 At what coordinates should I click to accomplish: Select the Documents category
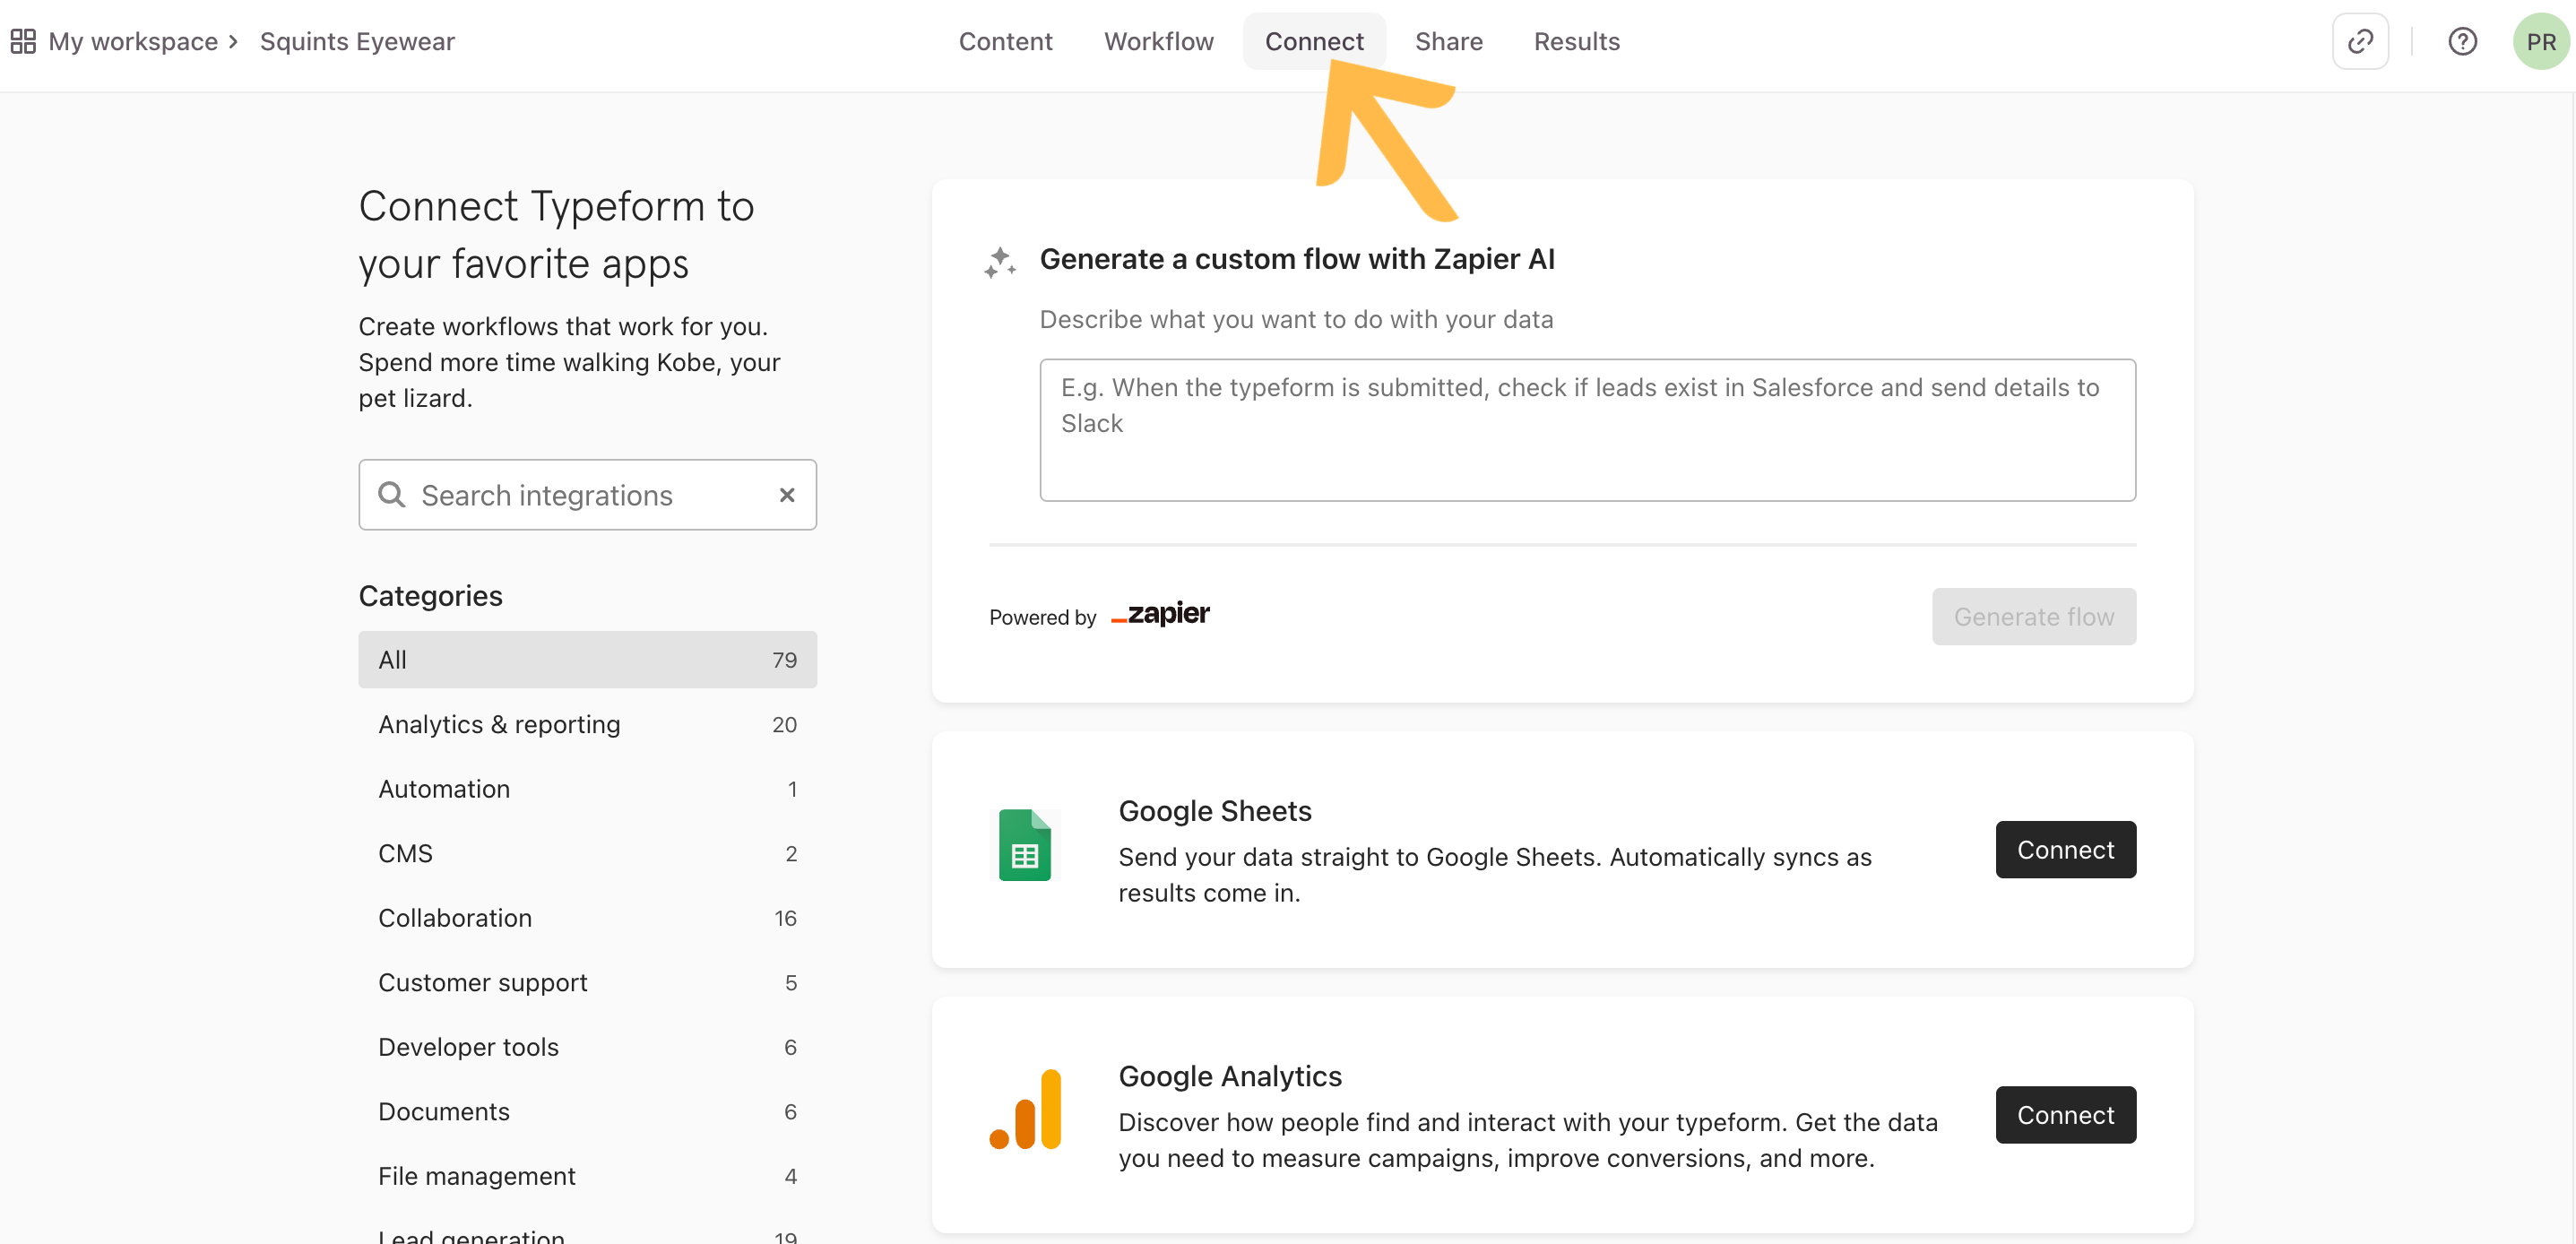[587, 1111]
